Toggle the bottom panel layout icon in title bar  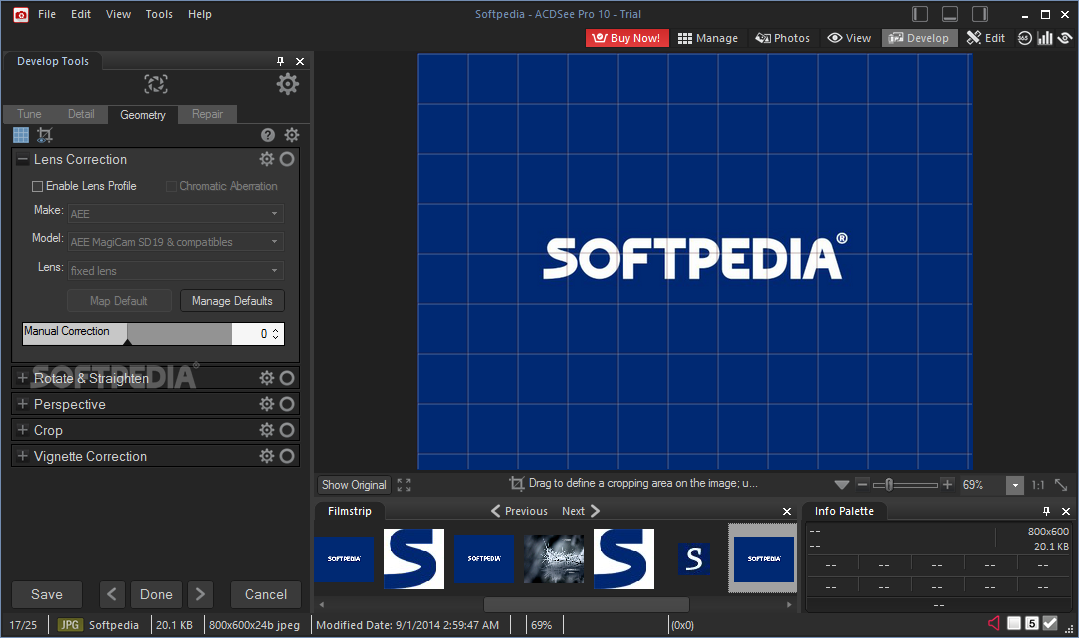click(950, 14)
